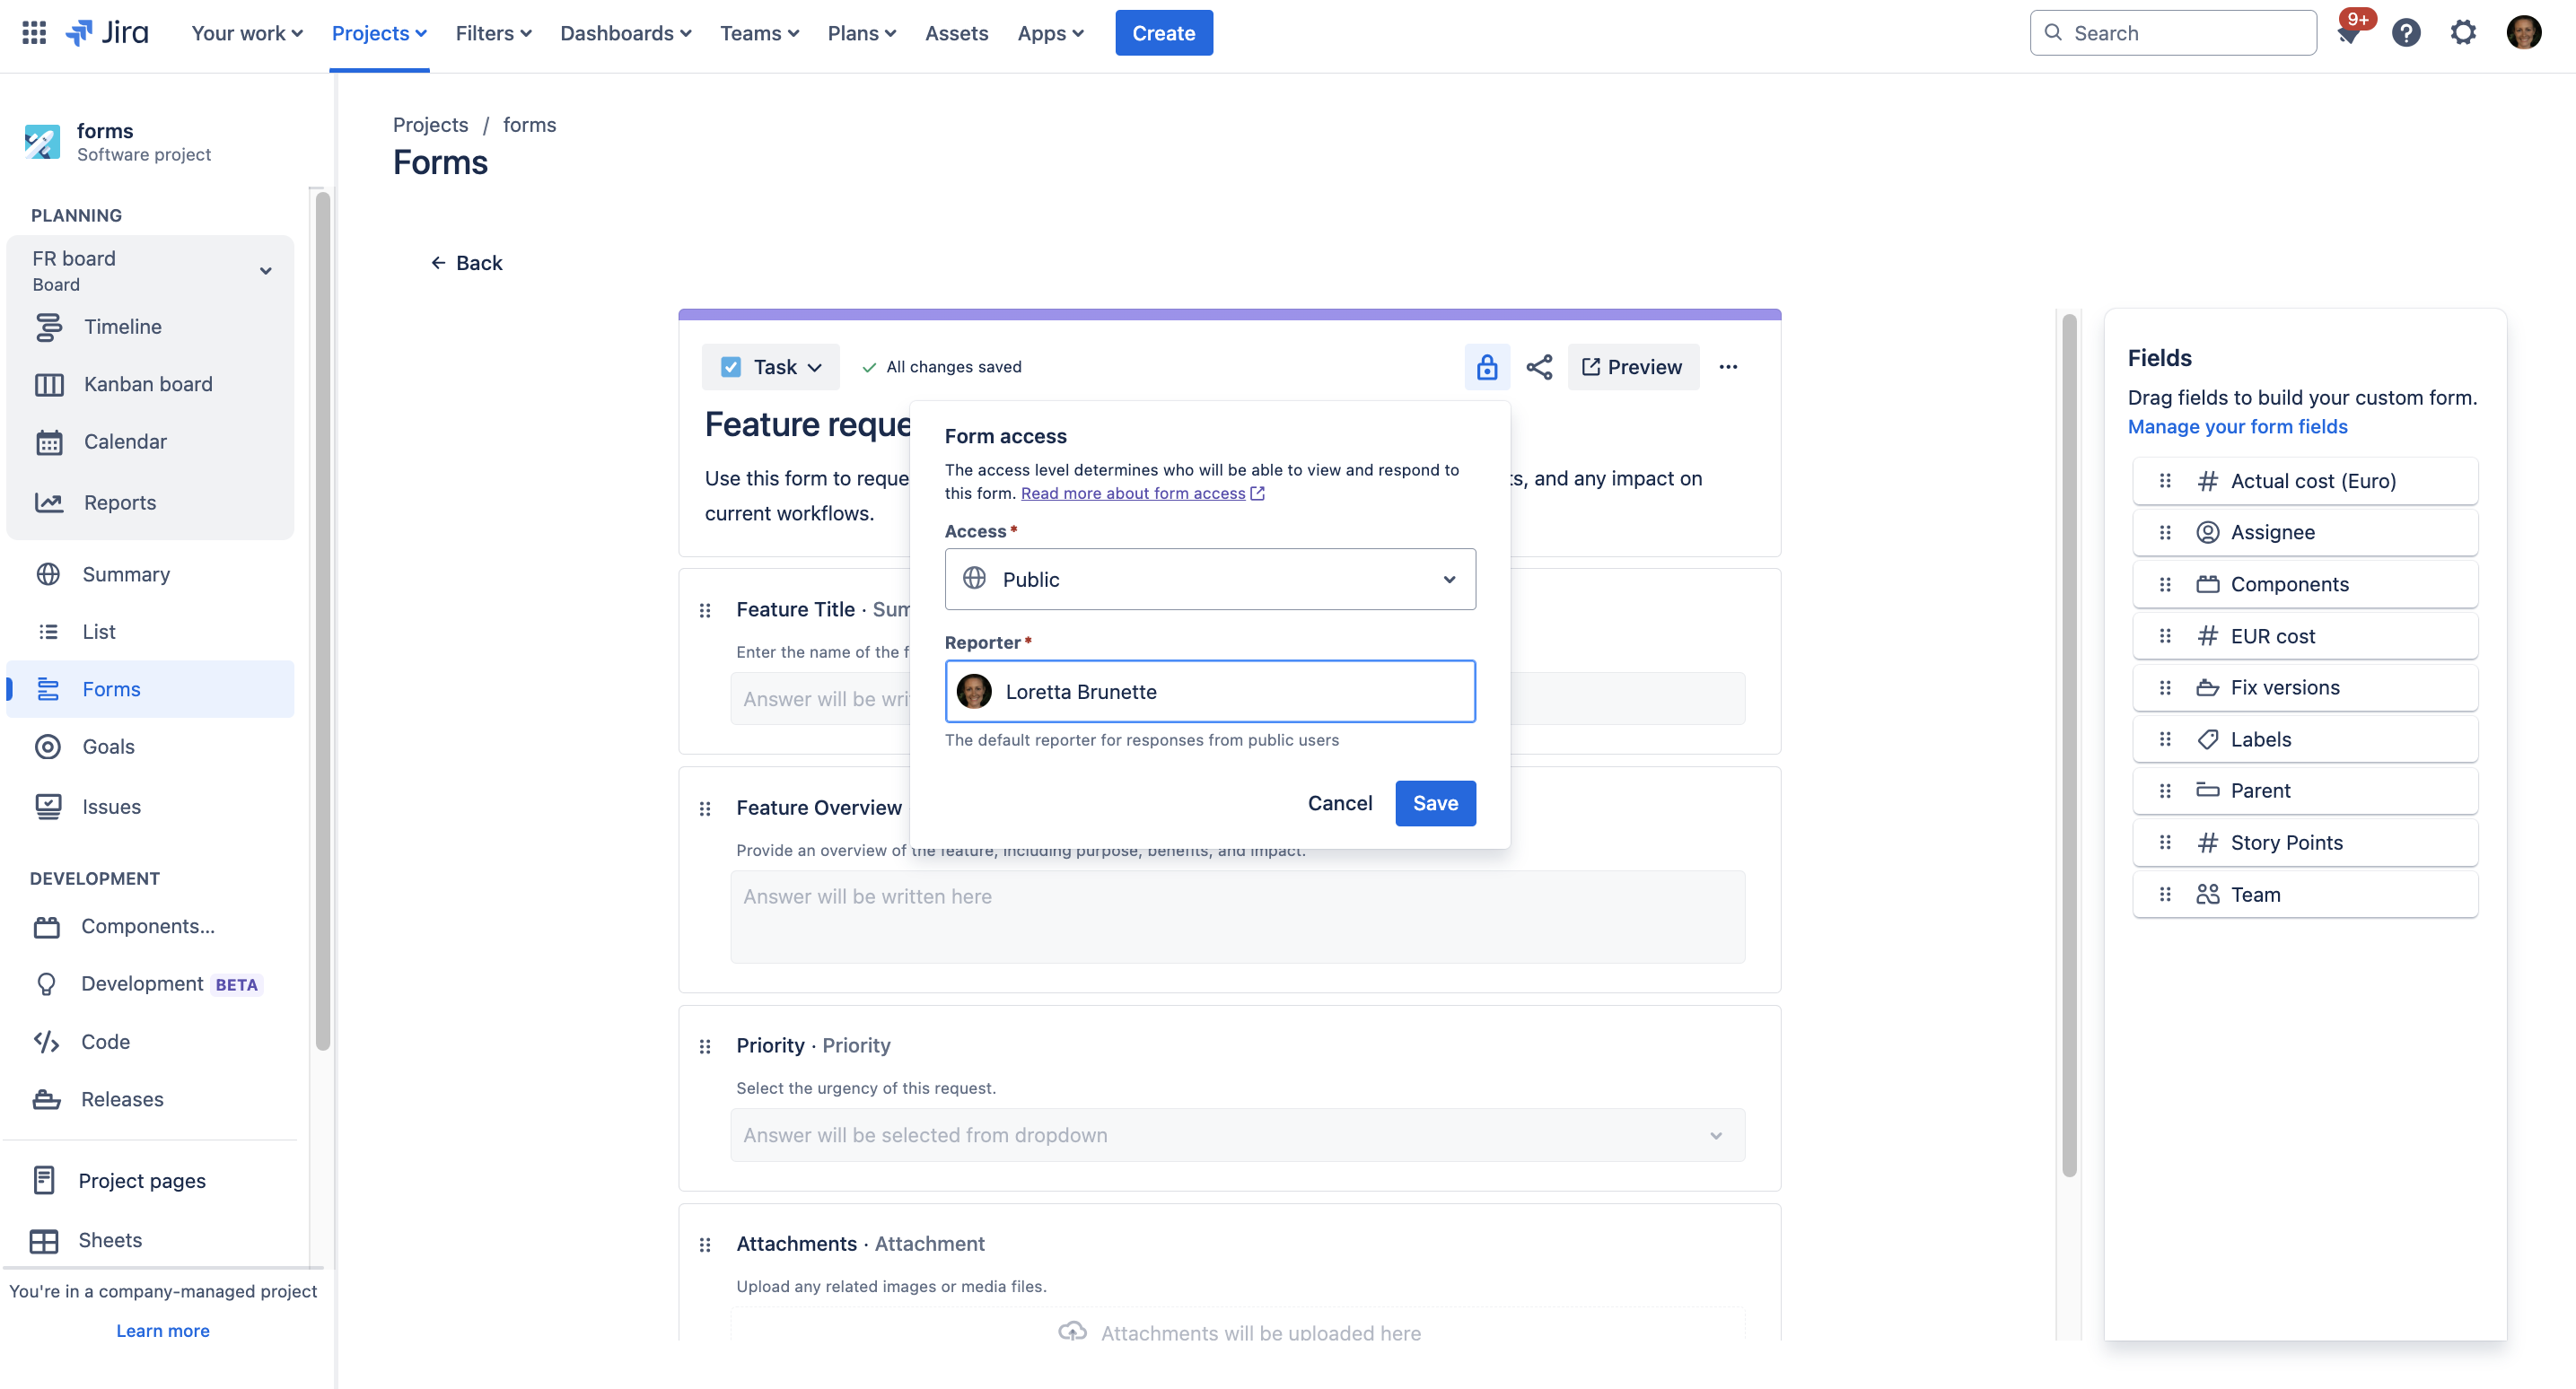2576x1389 pixels.
Task: Open the Preview of the form
Action: coord(1632,366)
